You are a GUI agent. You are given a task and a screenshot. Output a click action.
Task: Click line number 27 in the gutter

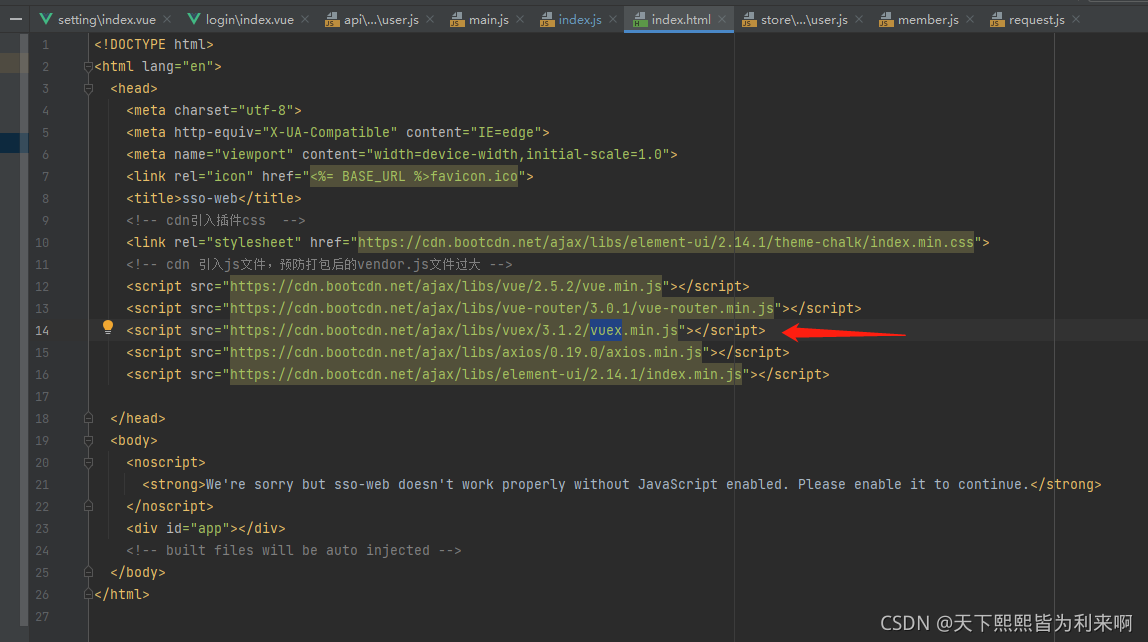tap(42, 616)
